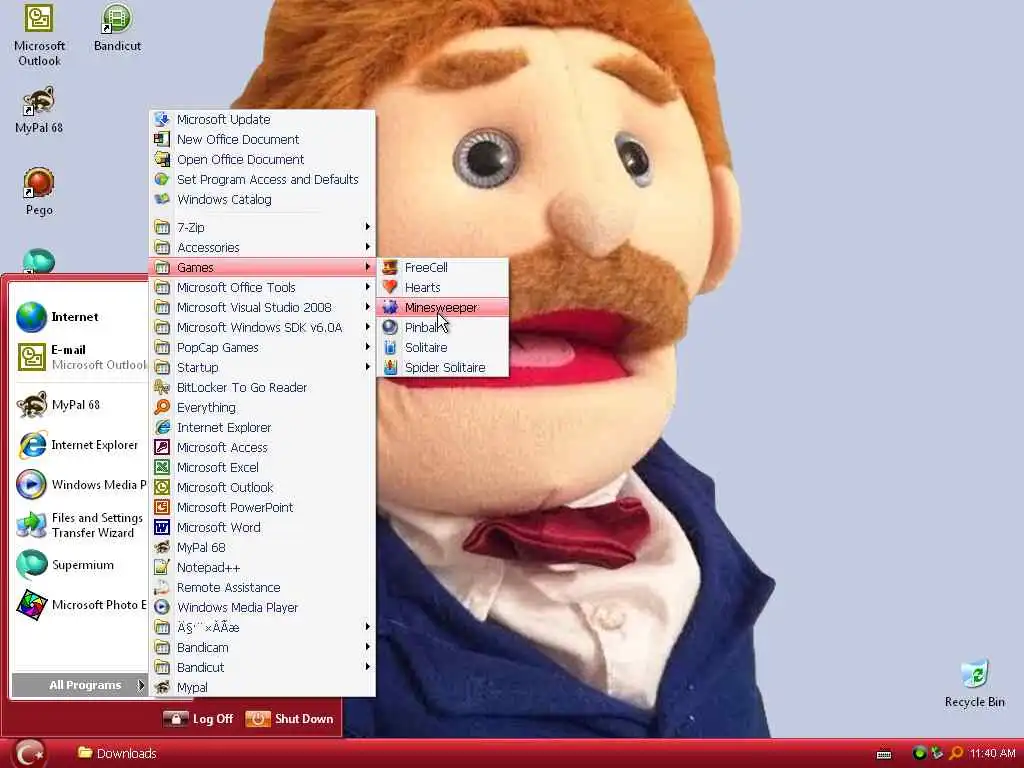The height and width of the screenshot is (768, 1024).
Task: Click the Log Off button
Action: tap(199, 719)
